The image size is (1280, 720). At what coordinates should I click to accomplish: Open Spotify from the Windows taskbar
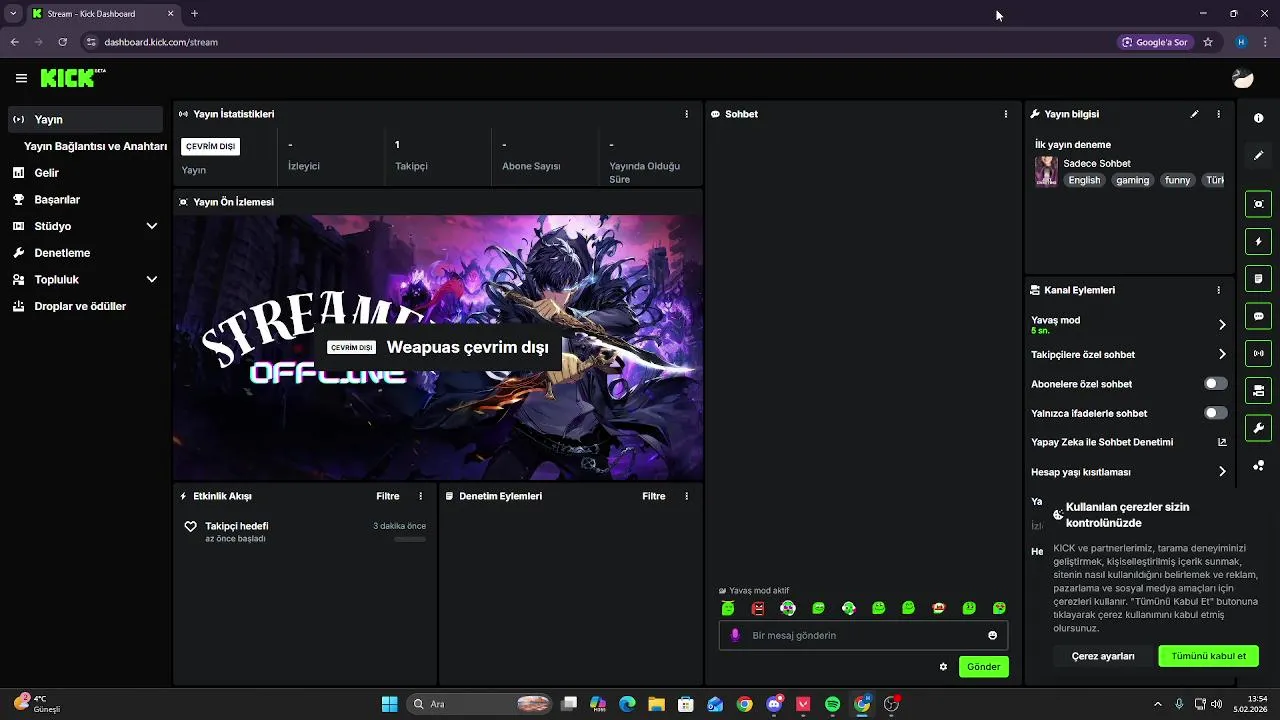pyautogui.click(x=832, y=704)
